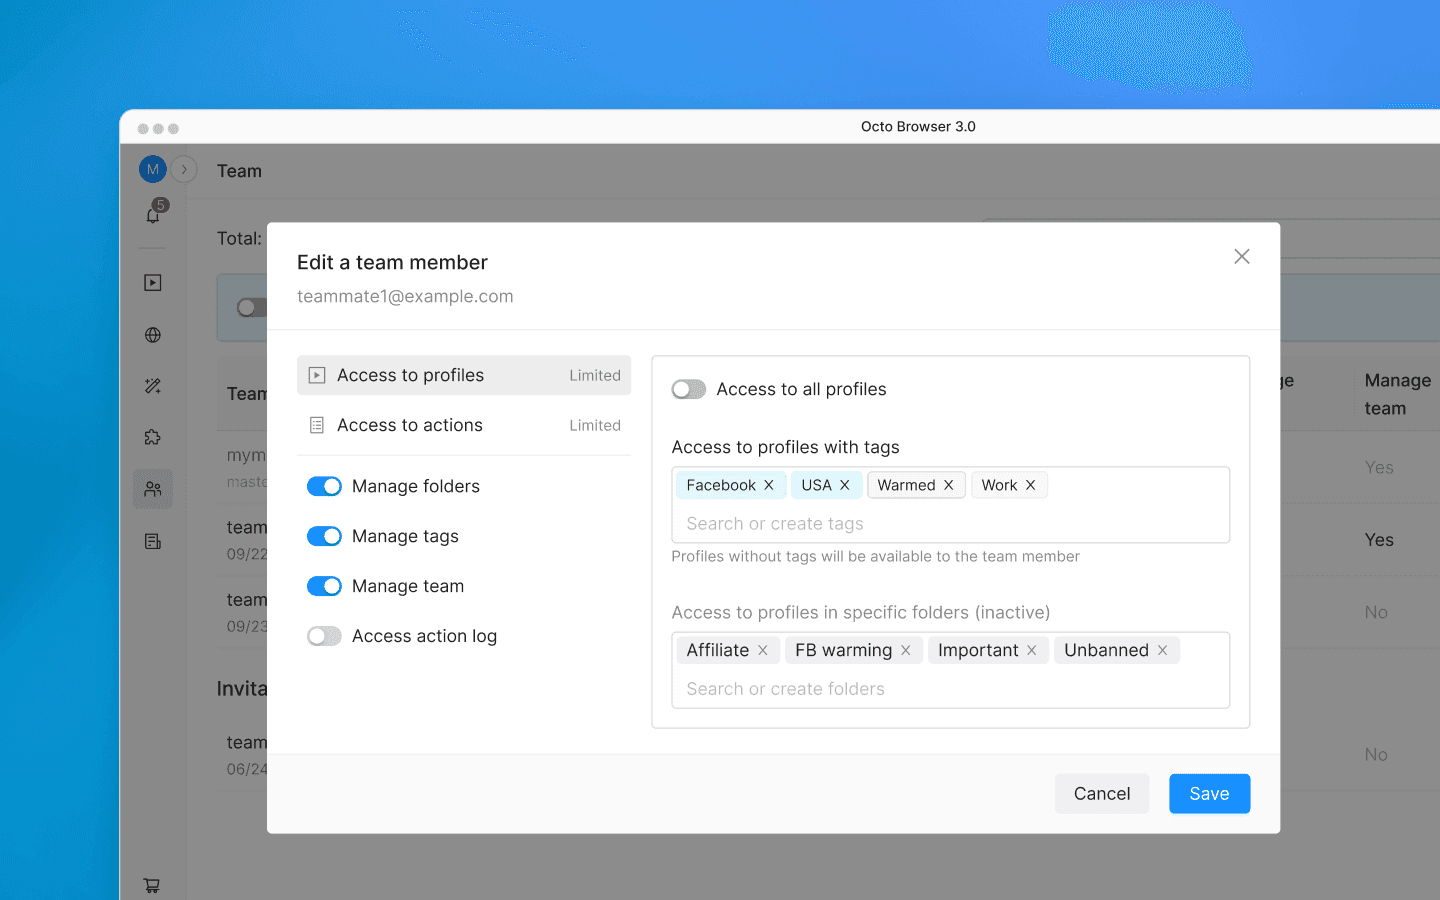
Task: Remove the Facebook tag
Action: coord(769,485)
